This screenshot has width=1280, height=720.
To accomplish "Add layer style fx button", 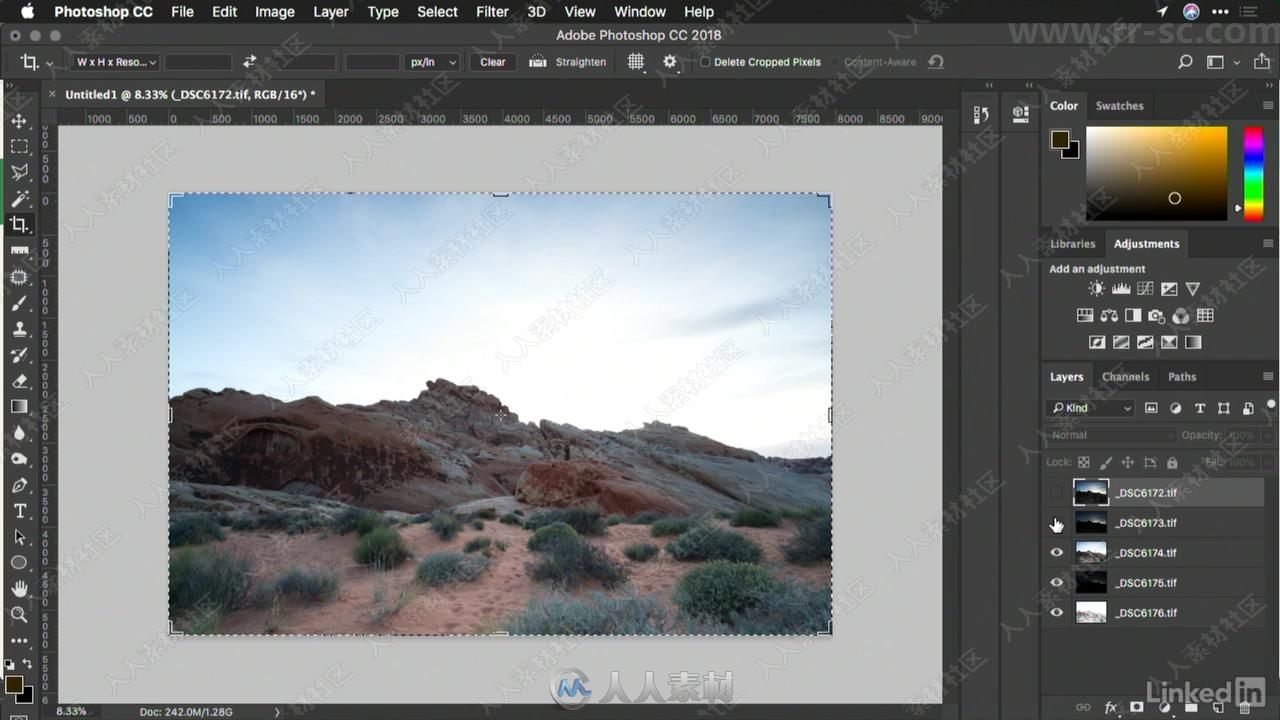I will tap(1110, 707).
